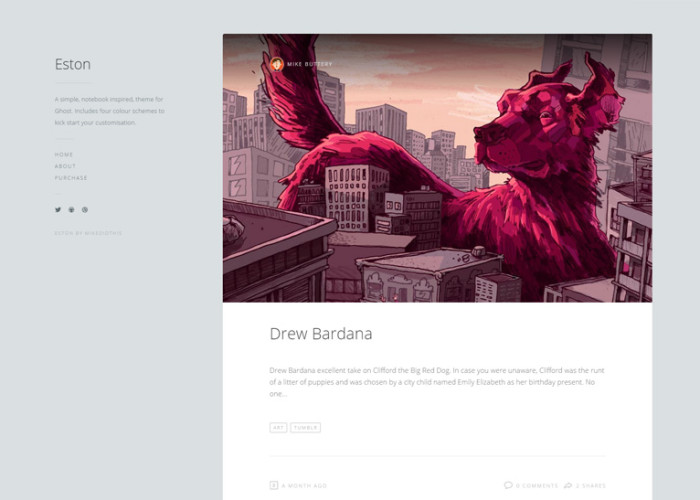Click the Mike Buttery author name
This screenshot has width=700, height=500.
309,64
